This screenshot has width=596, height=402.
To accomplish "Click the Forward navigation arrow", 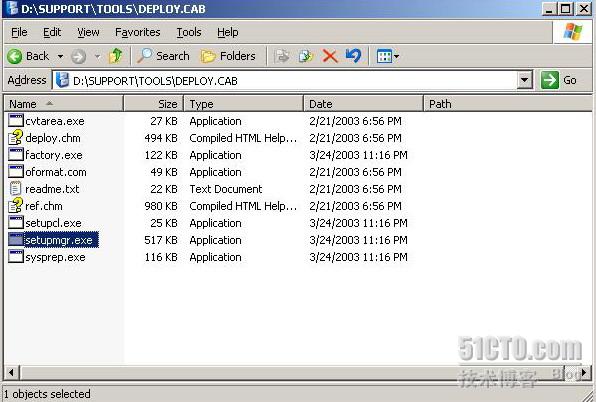I will click(79, 57).
